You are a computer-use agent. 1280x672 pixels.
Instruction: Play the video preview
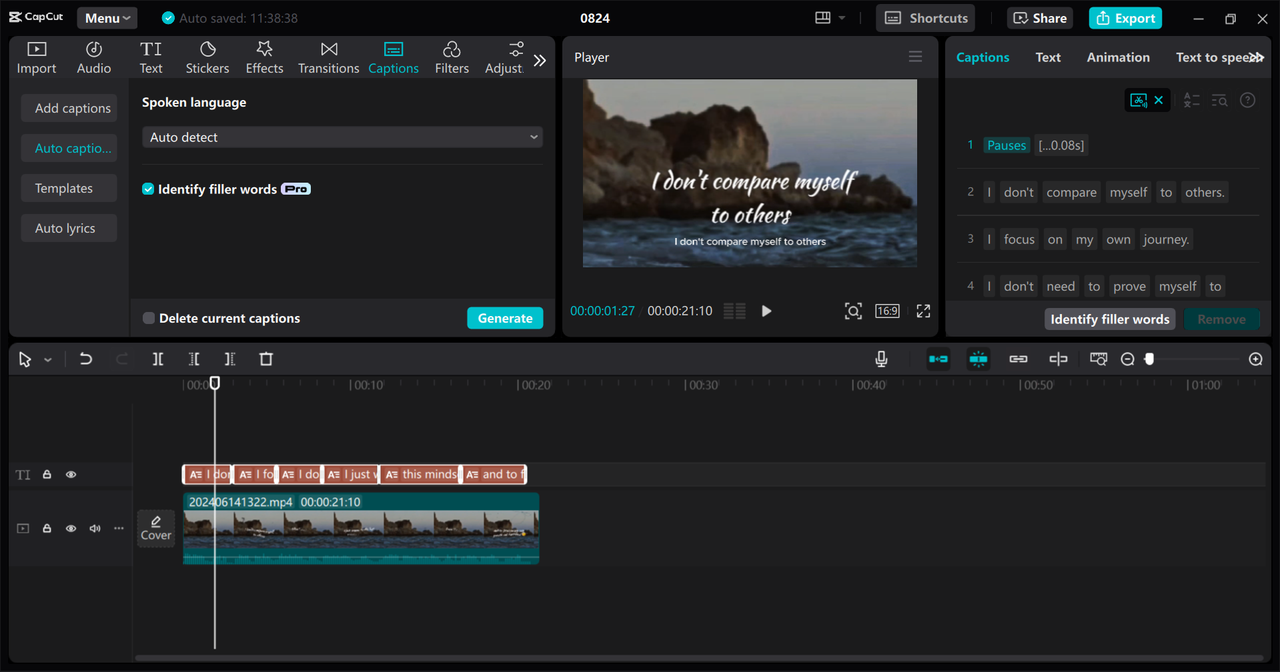[x=766, y=311]
